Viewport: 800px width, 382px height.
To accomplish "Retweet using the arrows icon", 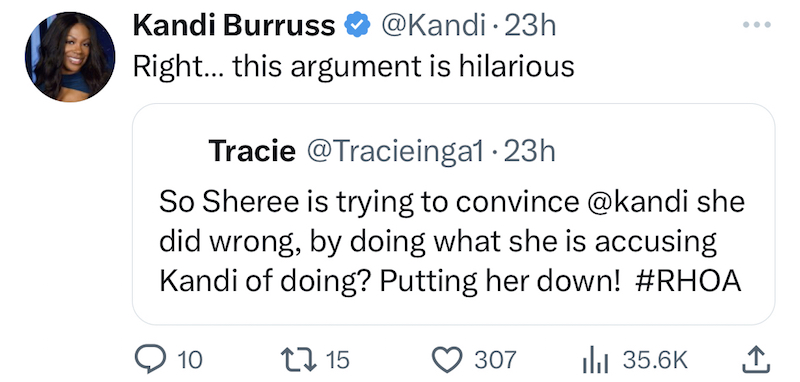I will [x=300, y=360].
